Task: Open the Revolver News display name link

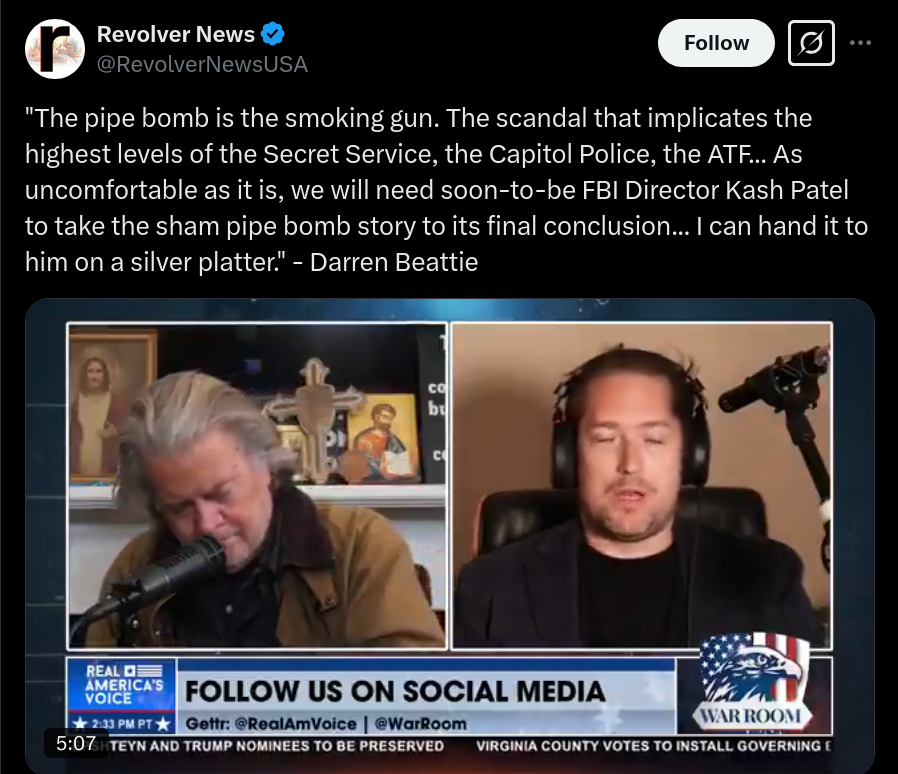Action: coord(176,34)
